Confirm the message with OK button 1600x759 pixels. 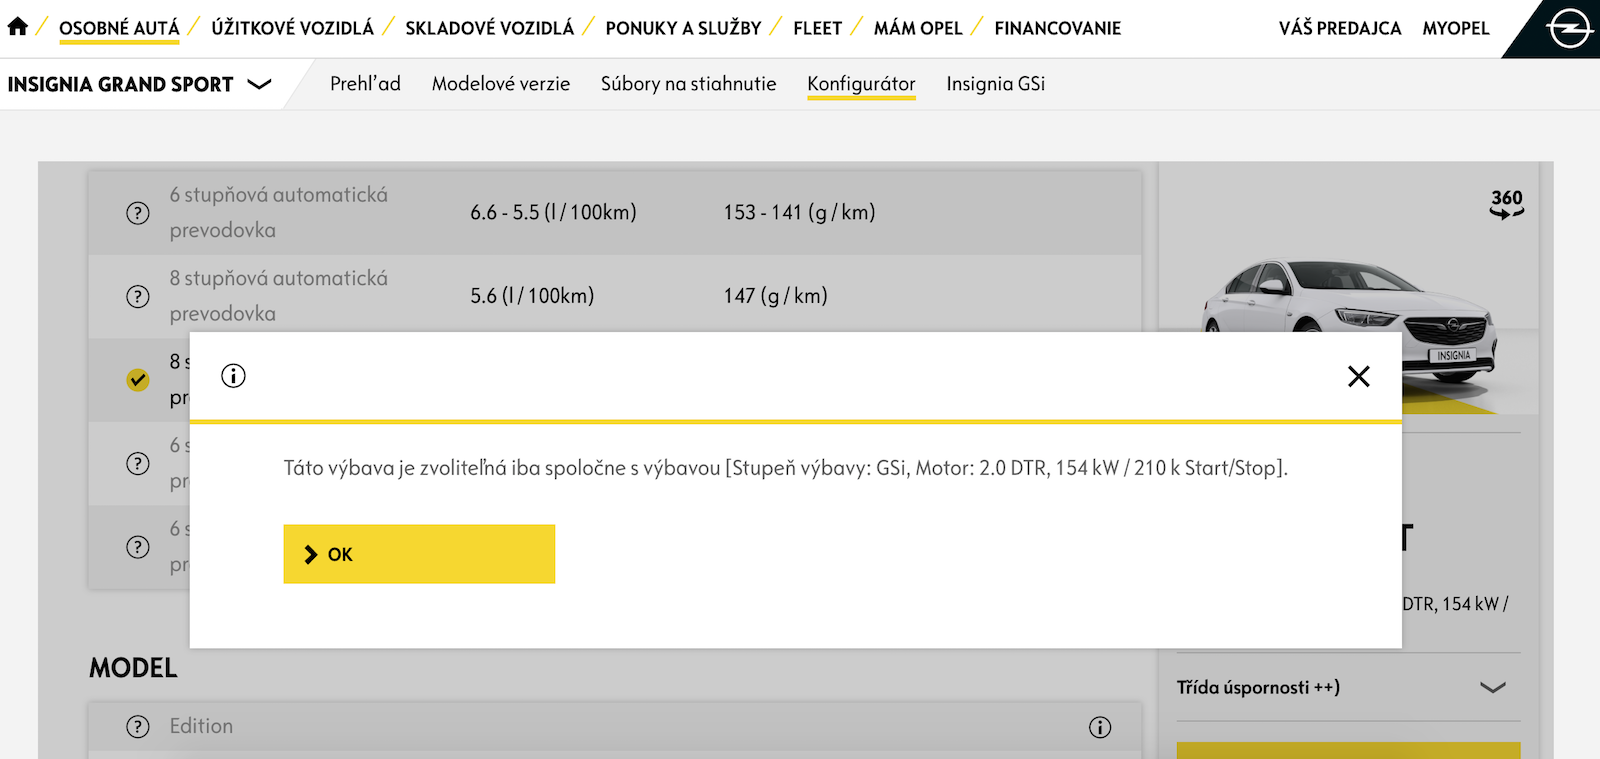click(x=419, y=554)
